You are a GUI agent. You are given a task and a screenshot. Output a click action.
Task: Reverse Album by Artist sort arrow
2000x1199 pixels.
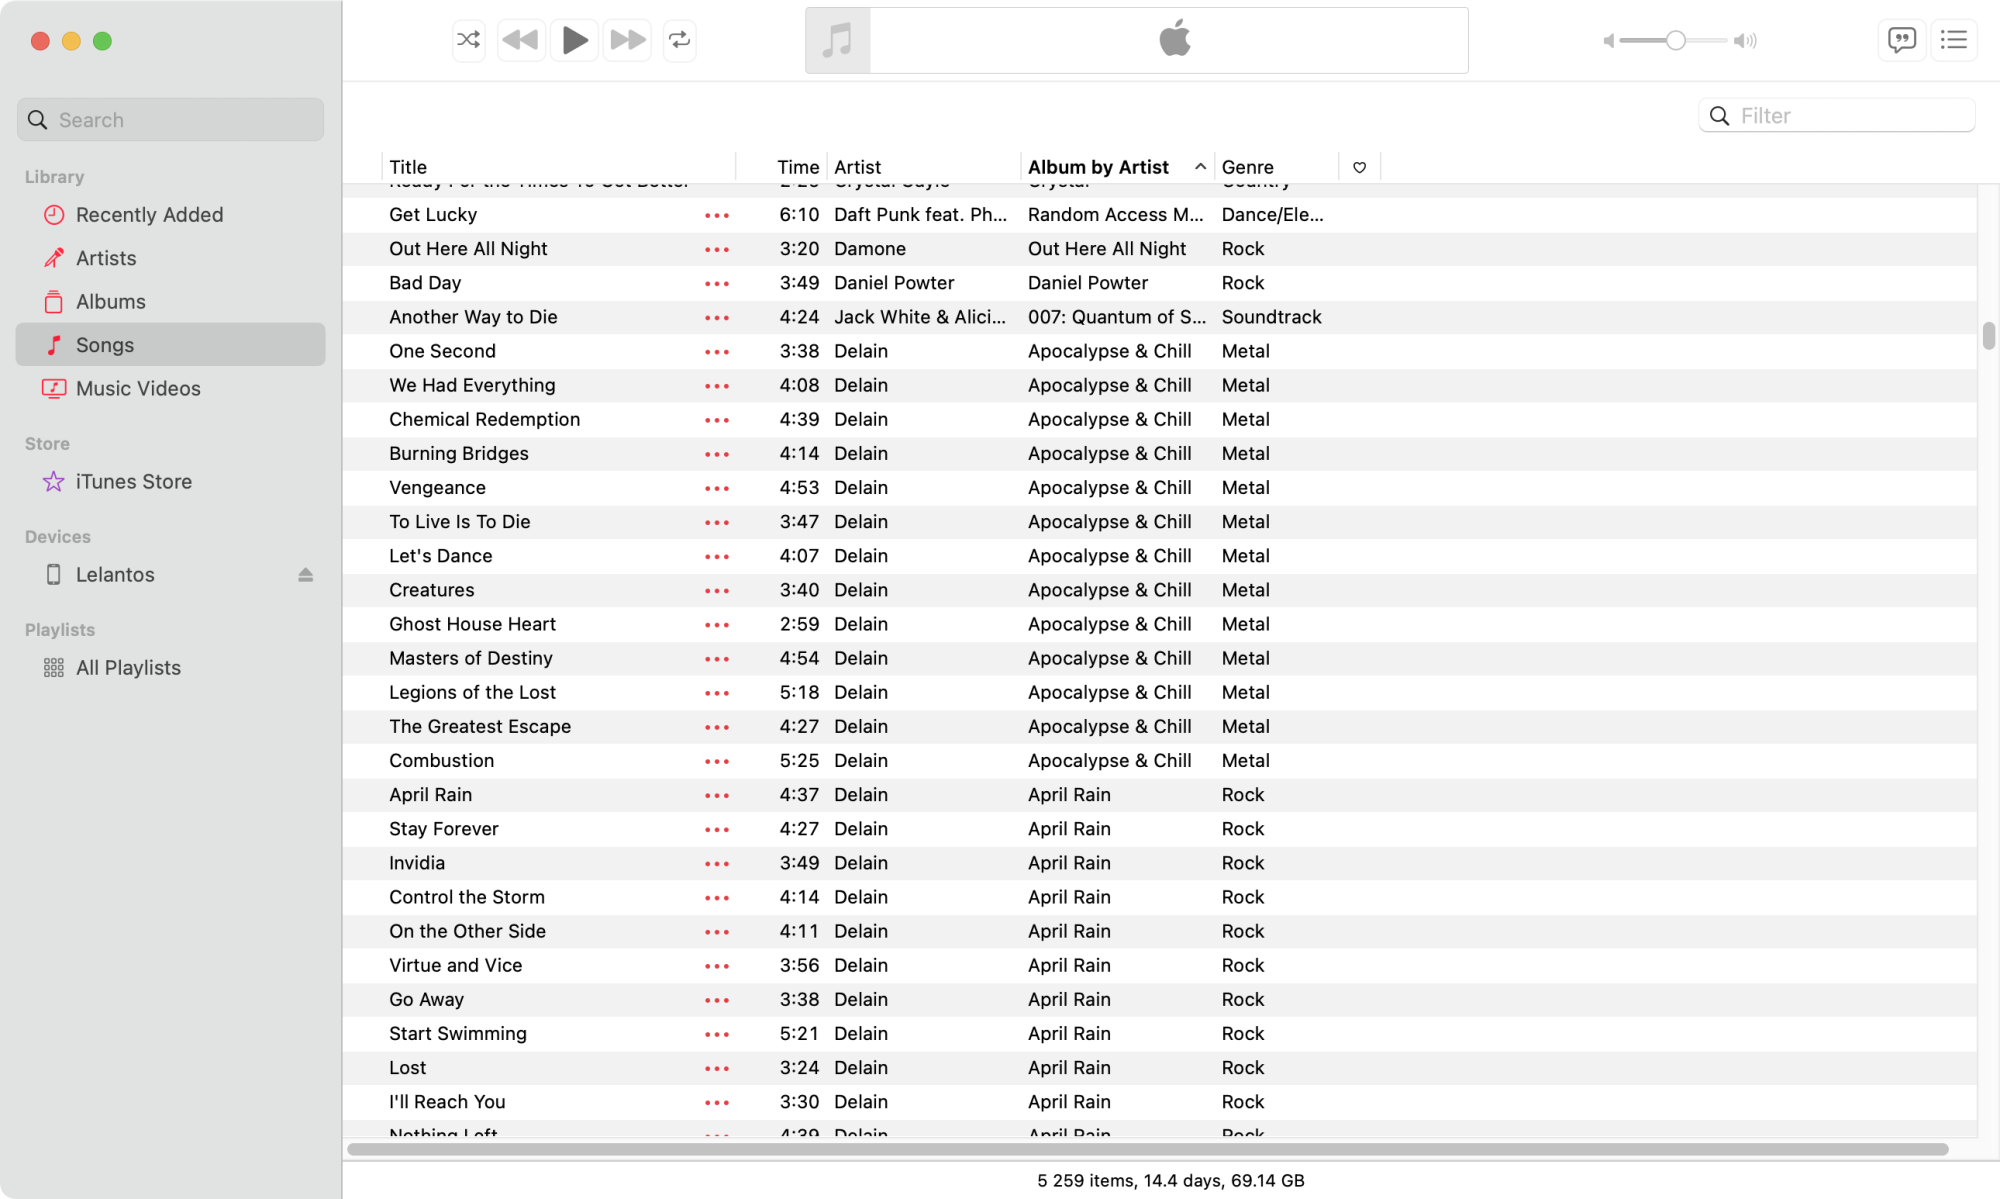(1200, 167)
